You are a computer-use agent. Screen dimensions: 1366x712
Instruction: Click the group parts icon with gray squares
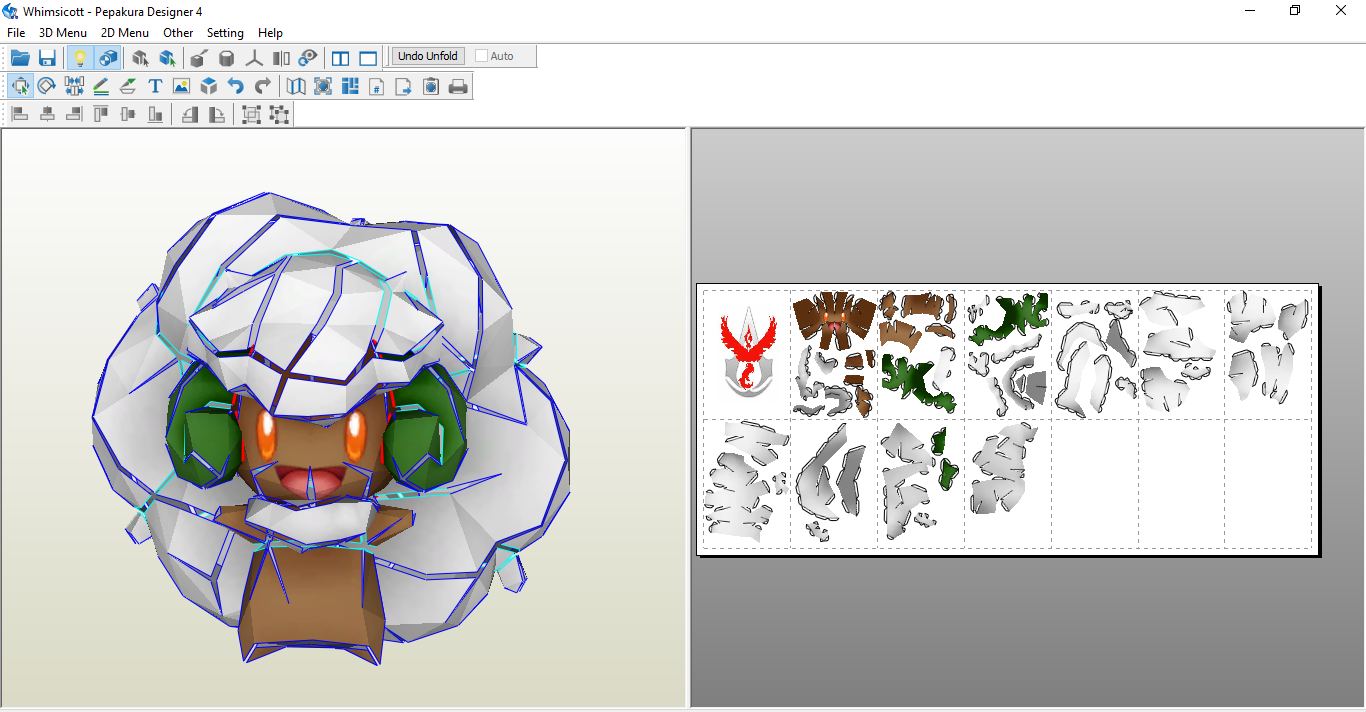pos(251,114)
